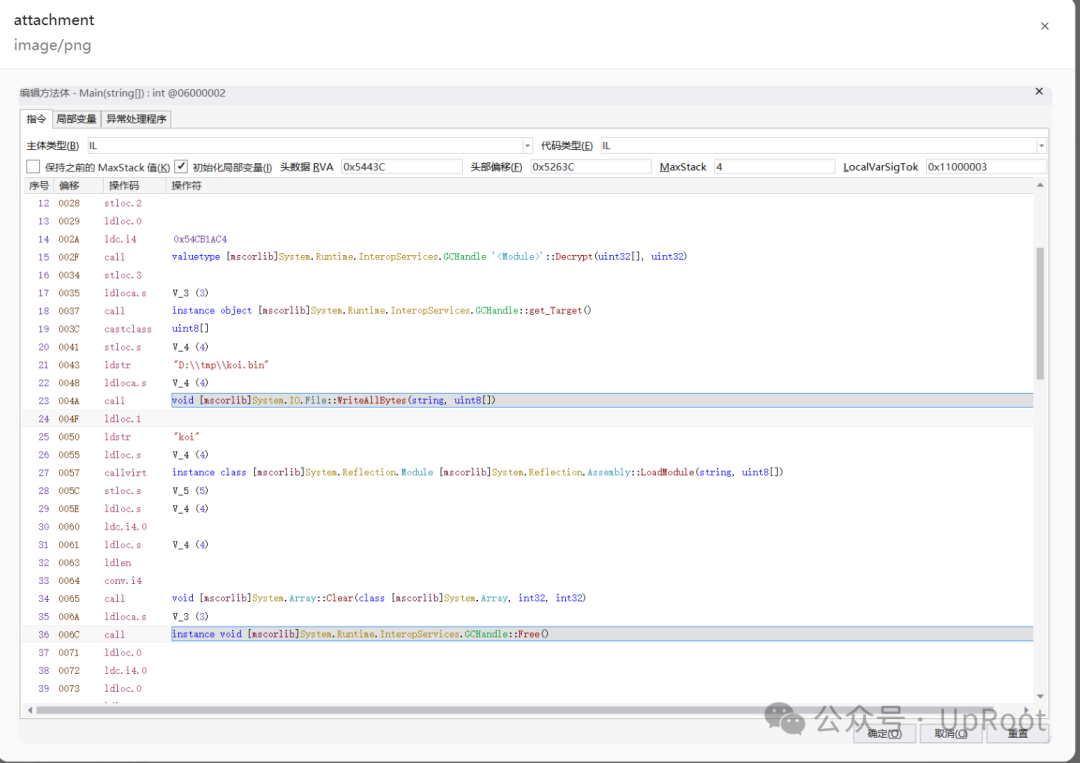Click the ldc.i4.0 opcode in row 38
1080x763 pixels.
125,670
